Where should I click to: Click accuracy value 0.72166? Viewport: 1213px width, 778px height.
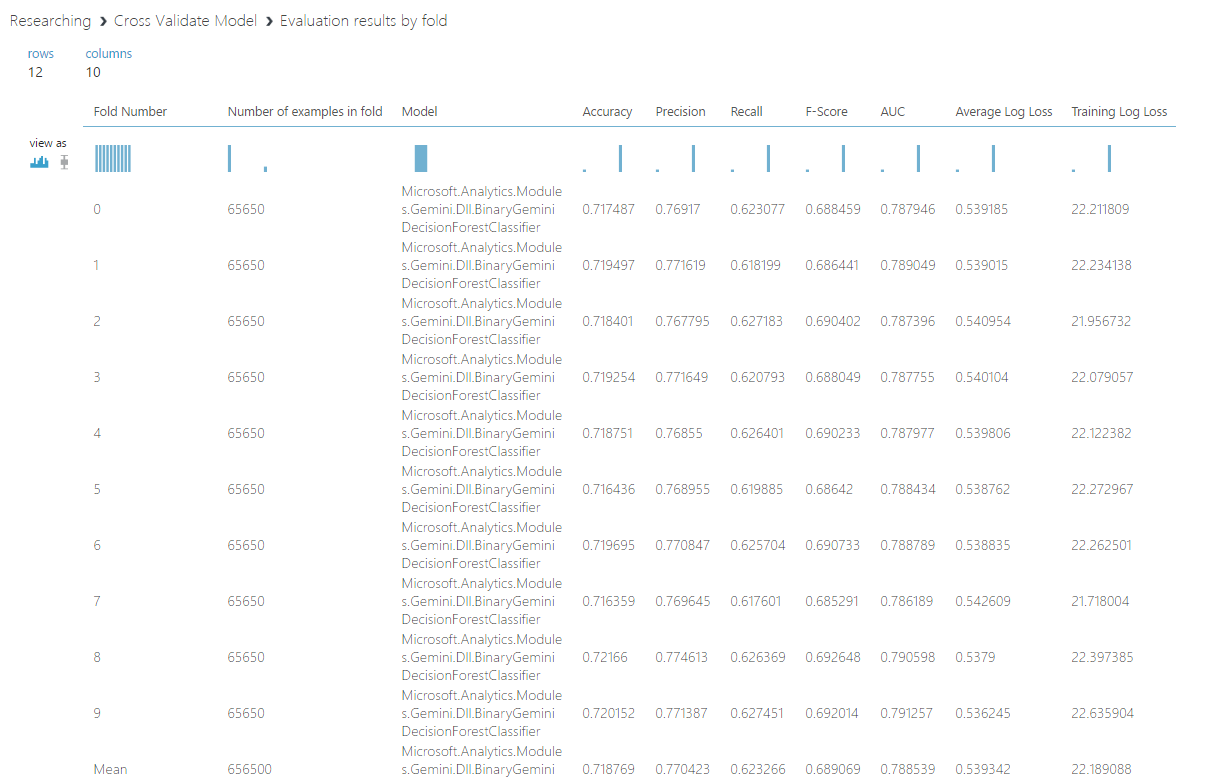604,657
